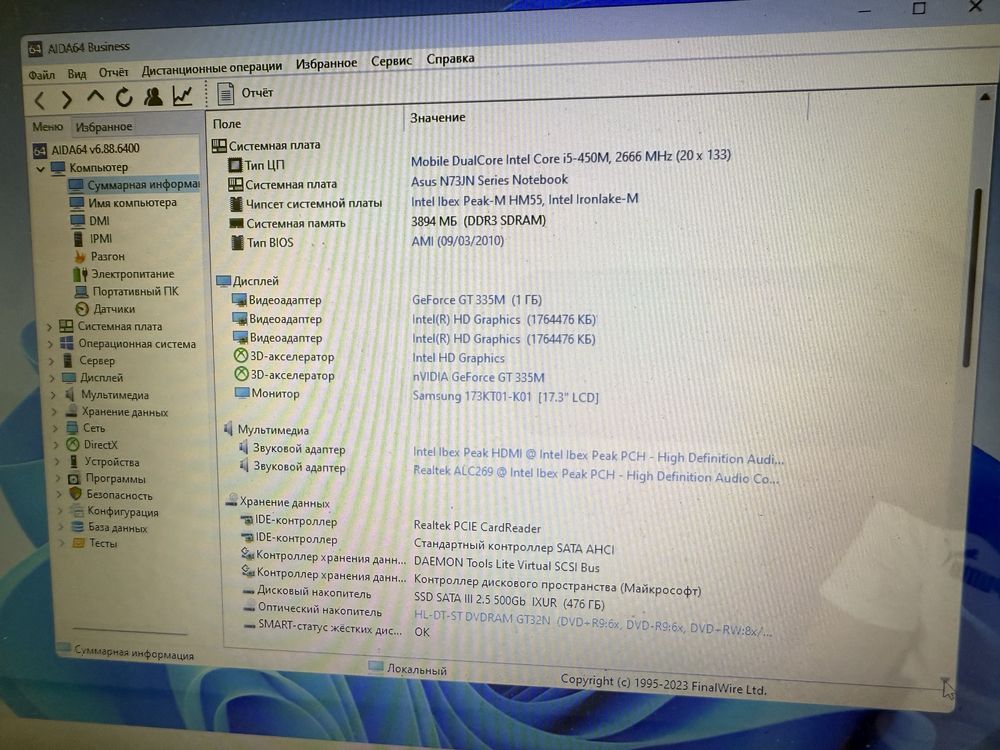The image size is (1000, 750).
Task: Expand the Сеть tree node
Action: (56, 429)
